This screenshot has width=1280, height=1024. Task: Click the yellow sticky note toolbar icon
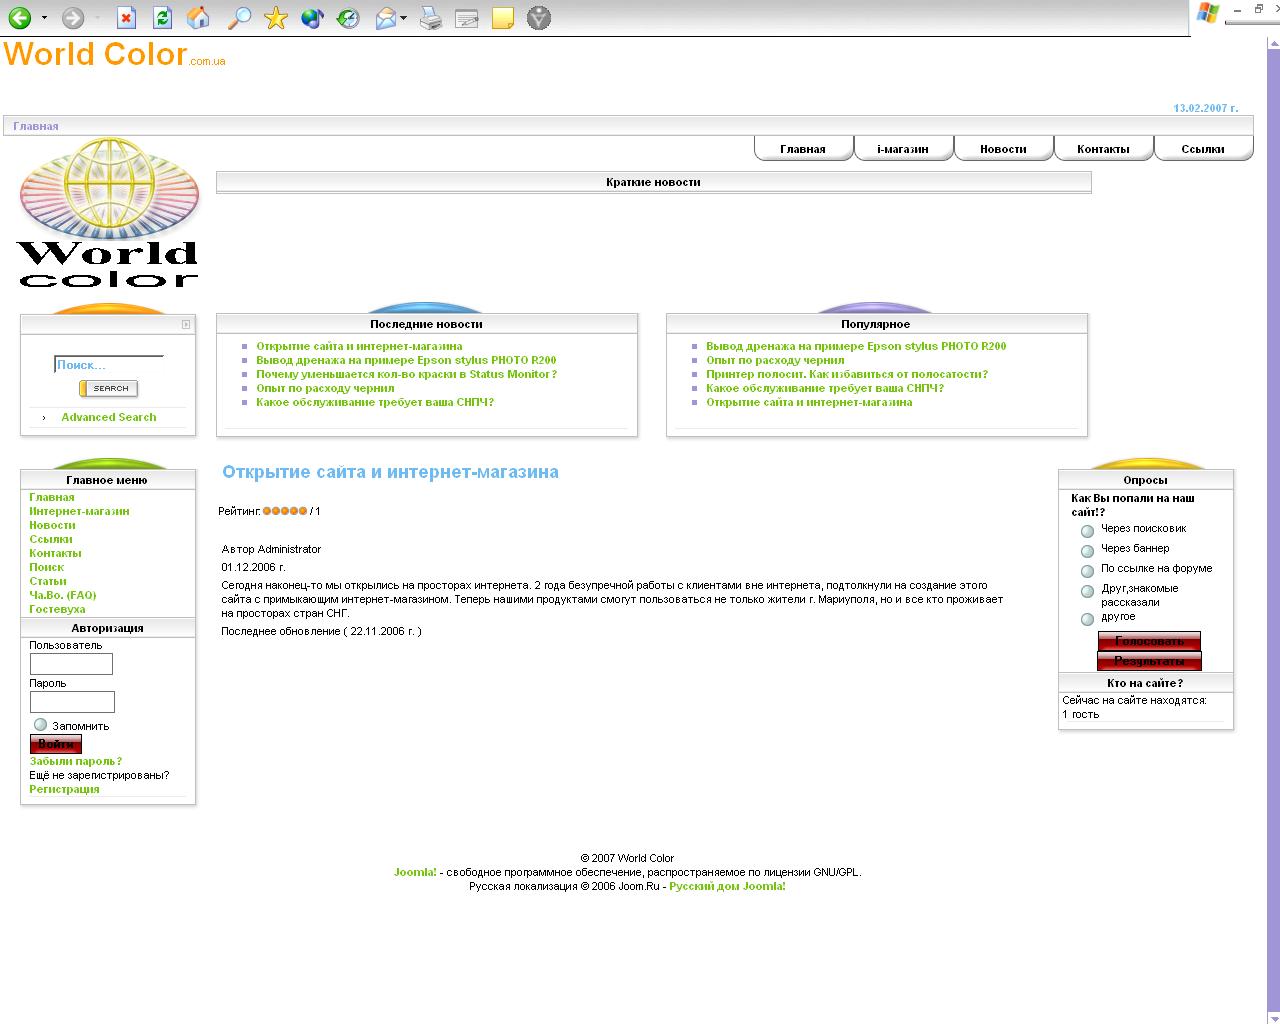pyautogui.click(x=503, y=18)
